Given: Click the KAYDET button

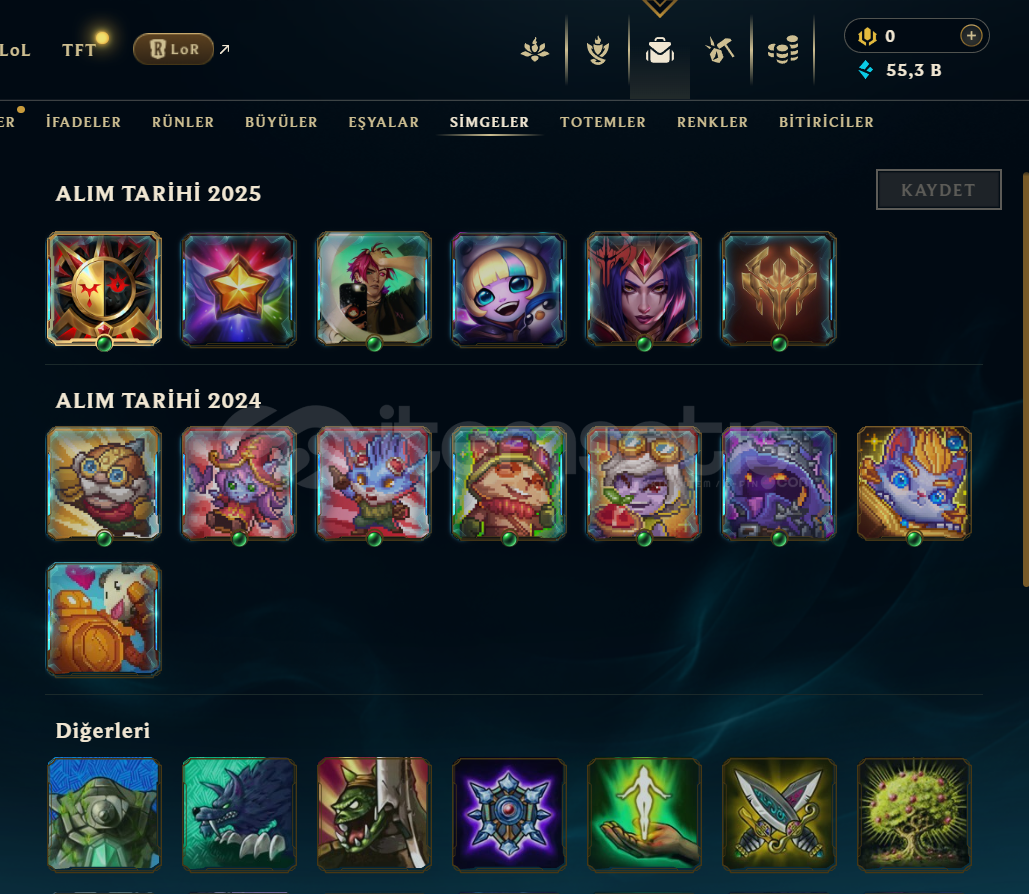Looking at the screenshot, I should tap(938, 190).
